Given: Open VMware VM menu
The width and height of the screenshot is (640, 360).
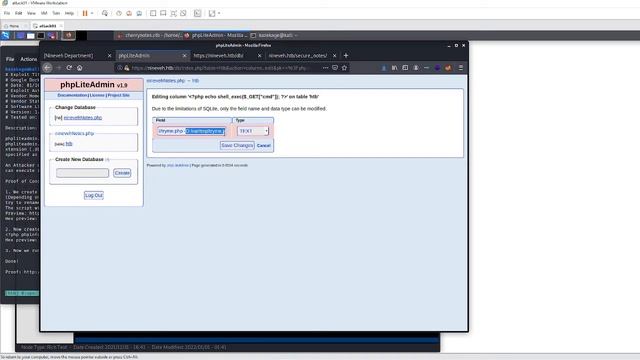Looking at the screenshot, I should [x=44, y=13].
